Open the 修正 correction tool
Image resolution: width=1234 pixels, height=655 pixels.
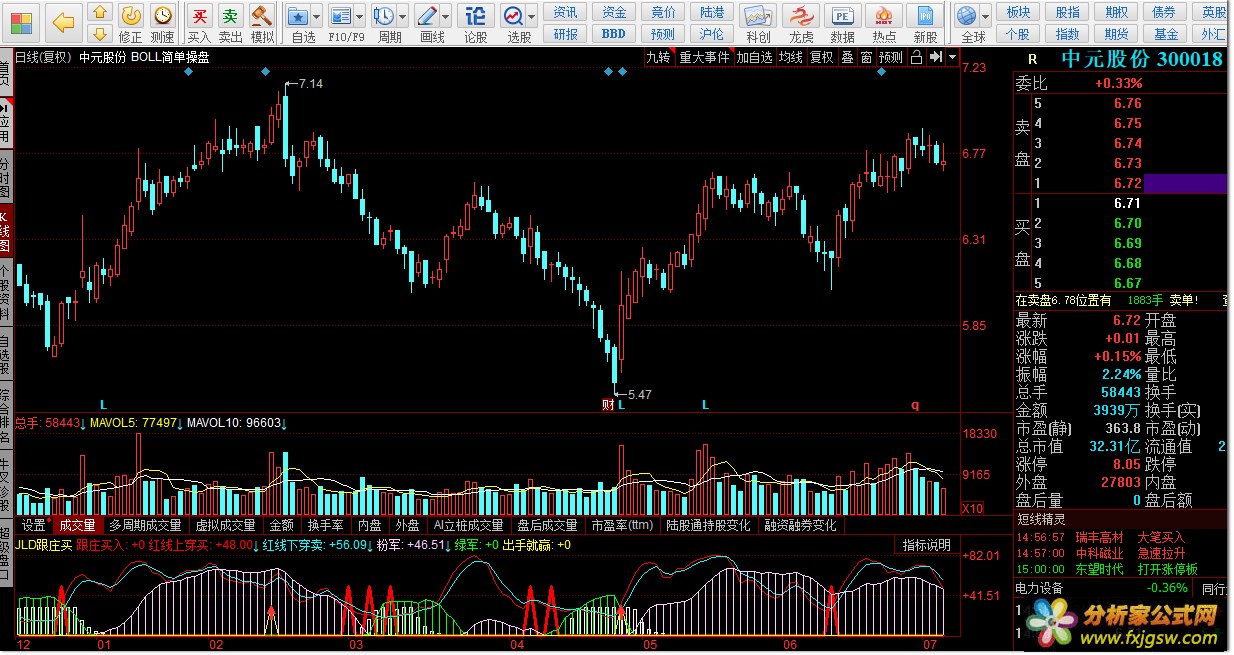pos(131,22)
